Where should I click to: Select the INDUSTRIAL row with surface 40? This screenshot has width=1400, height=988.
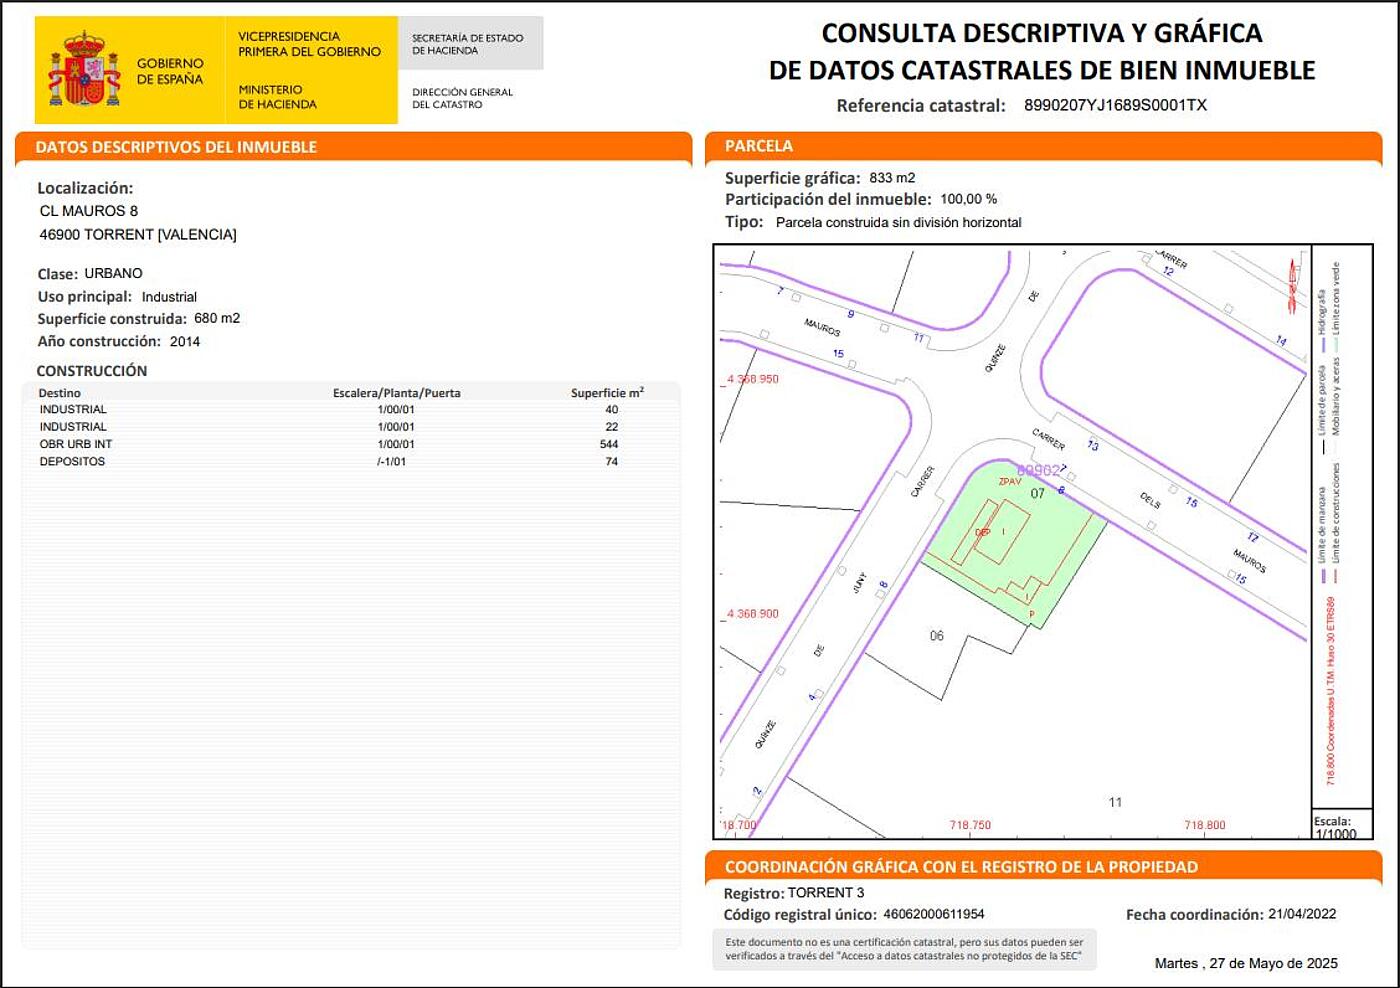click(351, 409)
